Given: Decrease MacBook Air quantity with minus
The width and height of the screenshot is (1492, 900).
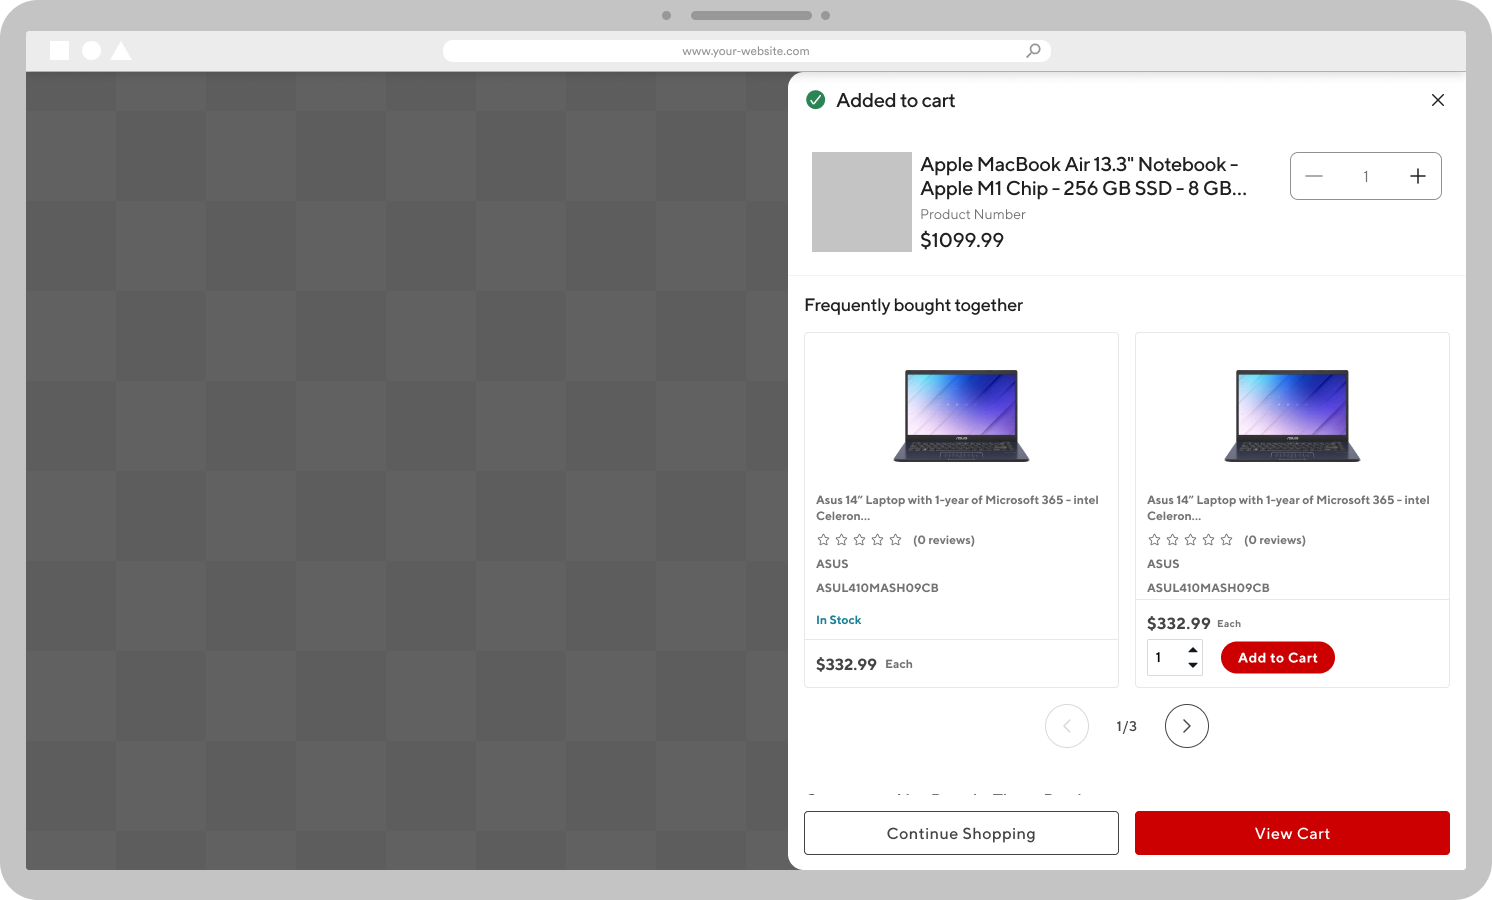Looking at the screenshot, I should point(1314,176).
